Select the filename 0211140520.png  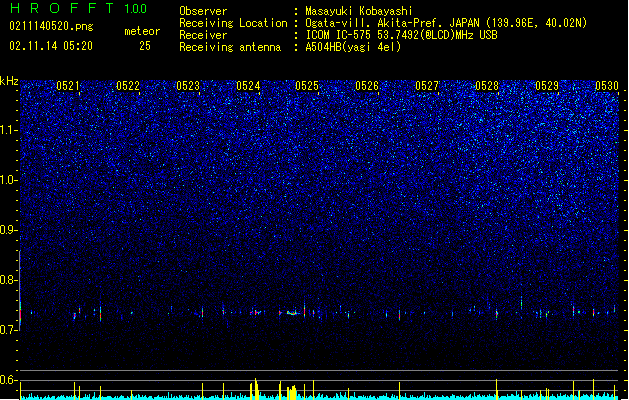(51, 27)
